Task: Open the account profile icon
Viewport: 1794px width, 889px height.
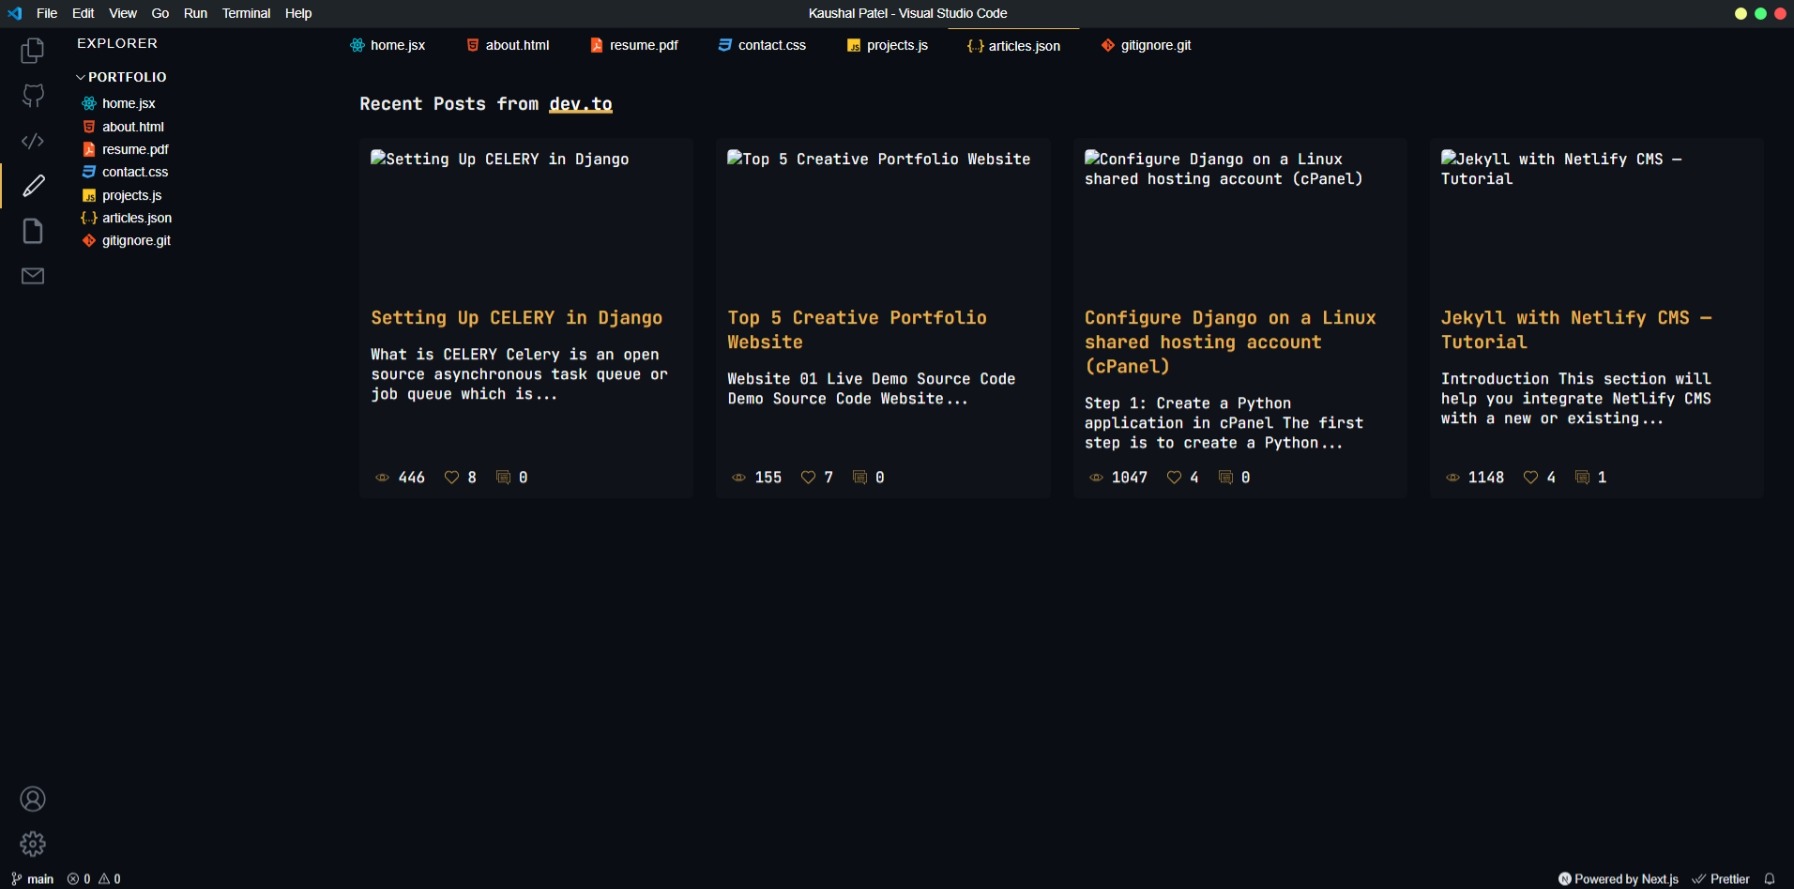Action: click(33, 799)
